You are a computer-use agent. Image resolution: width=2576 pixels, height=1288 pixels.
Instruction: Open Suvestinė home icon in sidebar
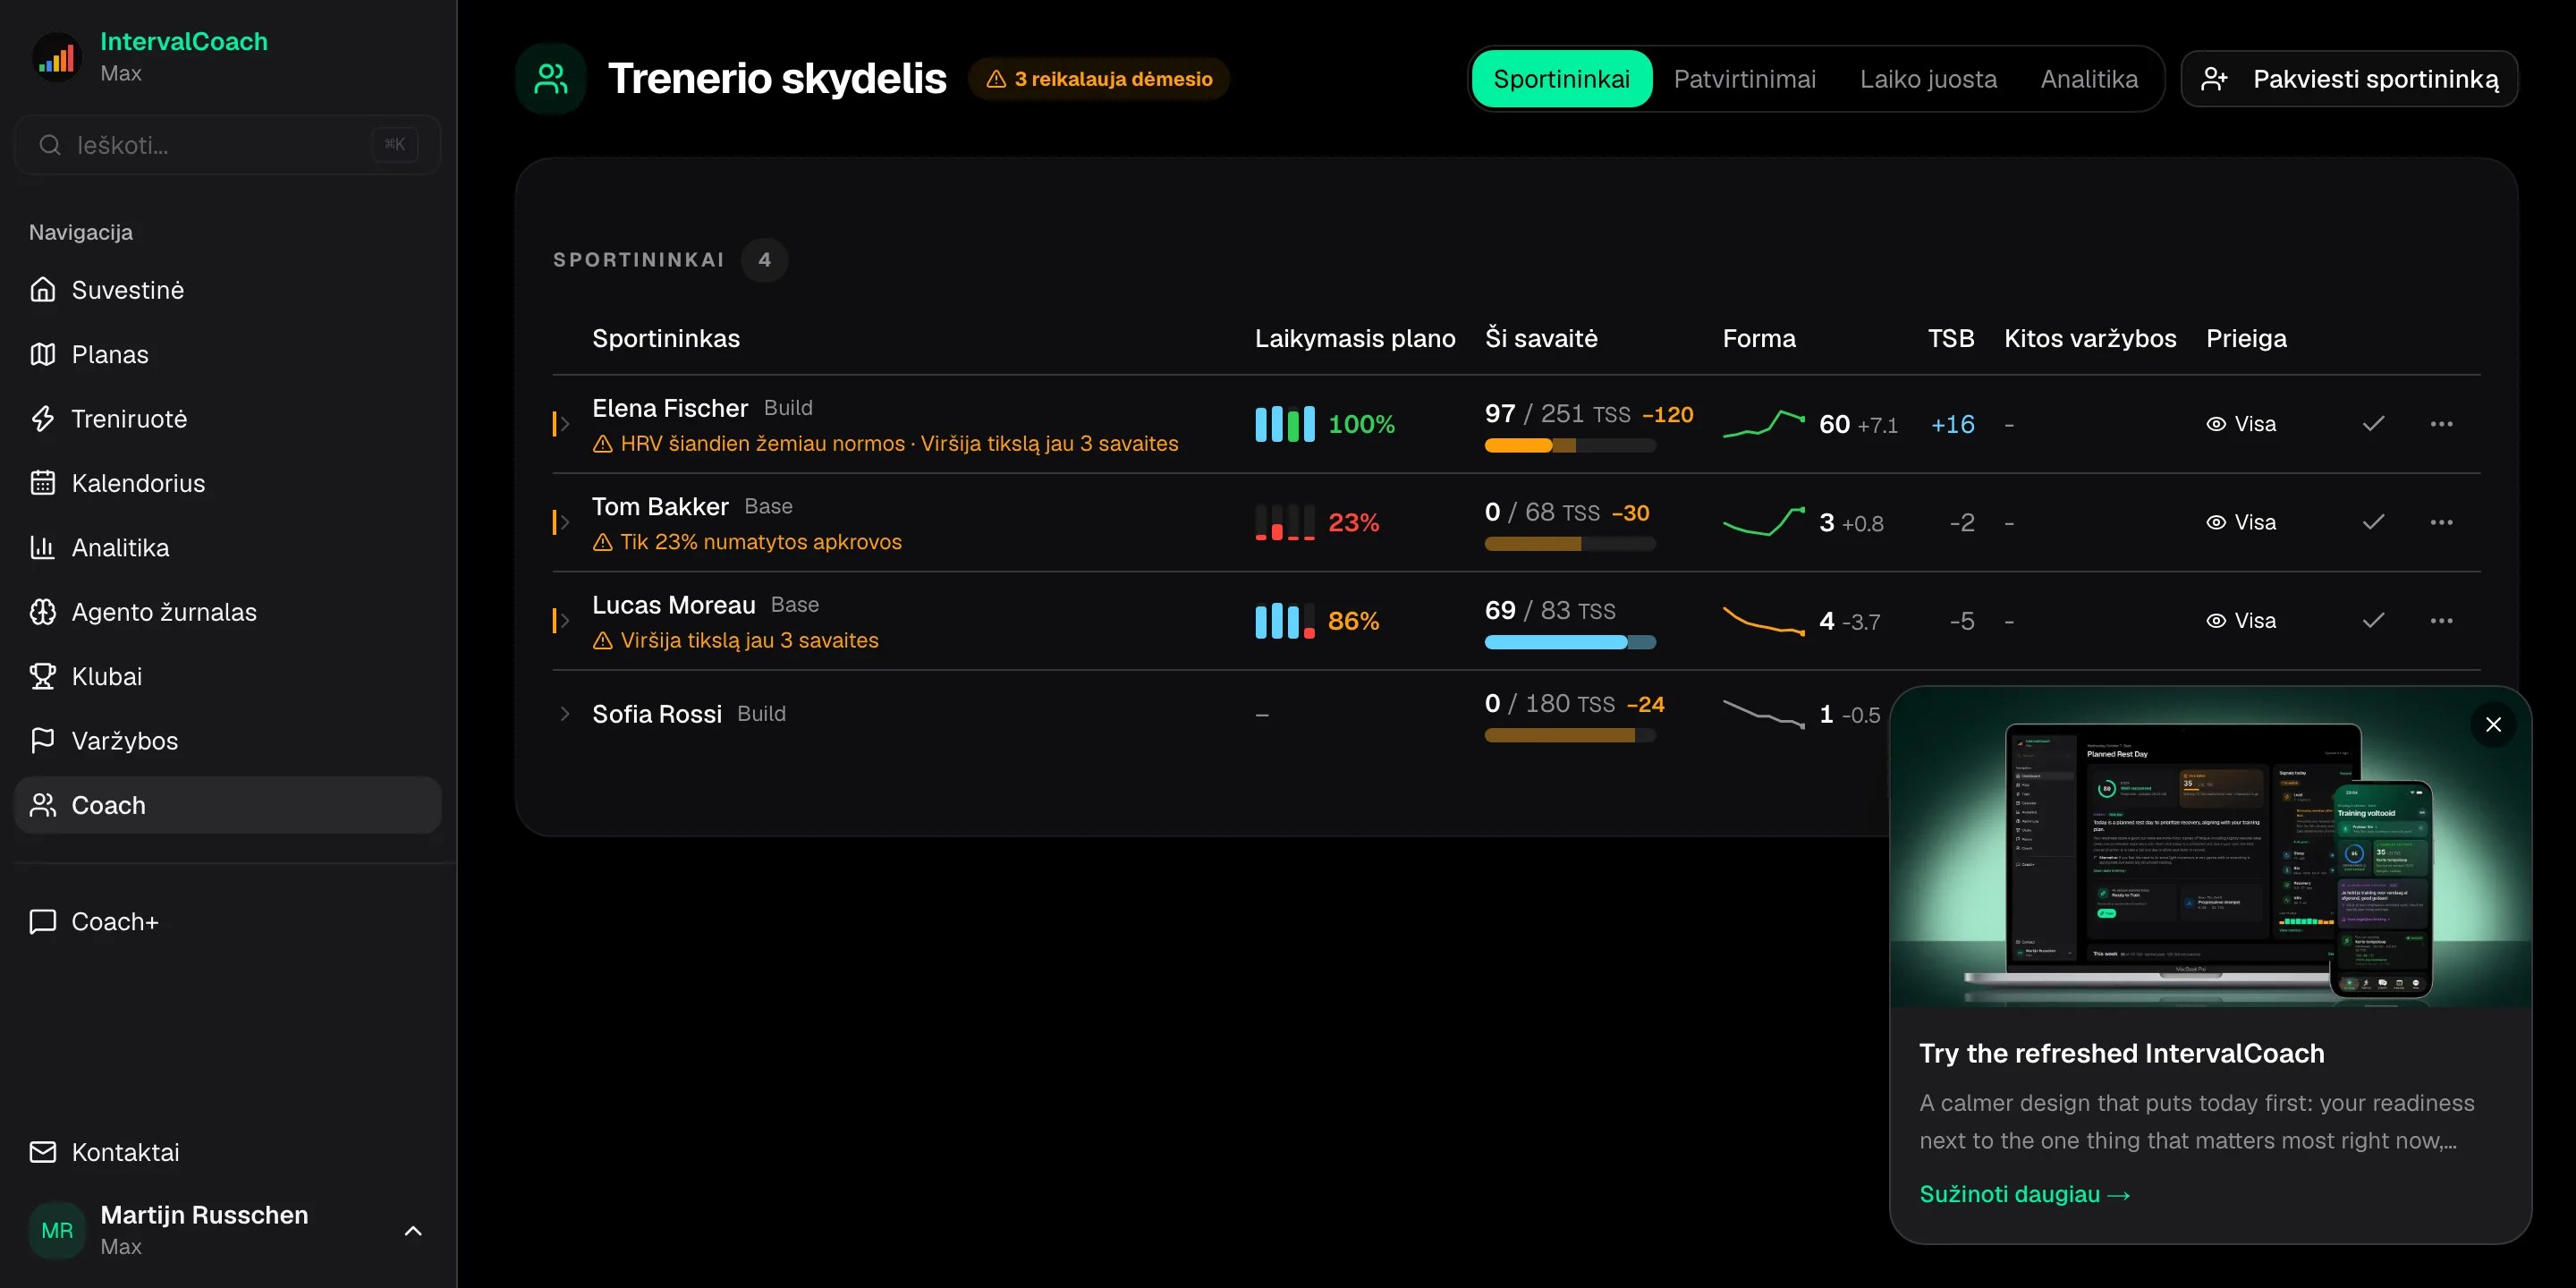(42, 290)
